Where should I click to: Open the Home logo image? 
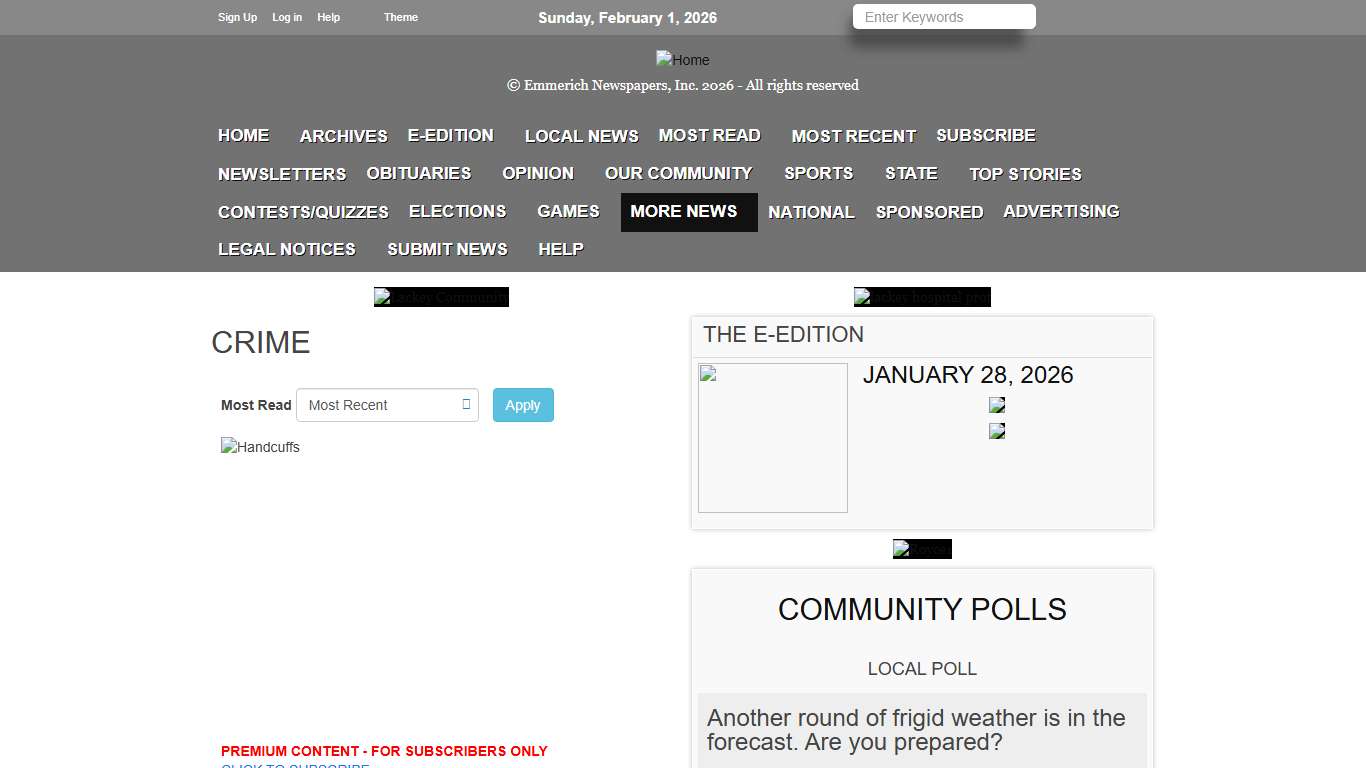tap(682, 59)
